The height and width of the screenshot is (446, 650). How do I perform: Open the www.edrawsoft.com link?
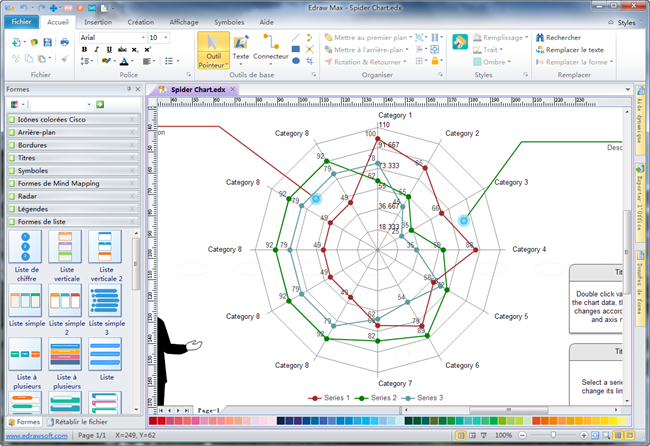pos(35,436)
